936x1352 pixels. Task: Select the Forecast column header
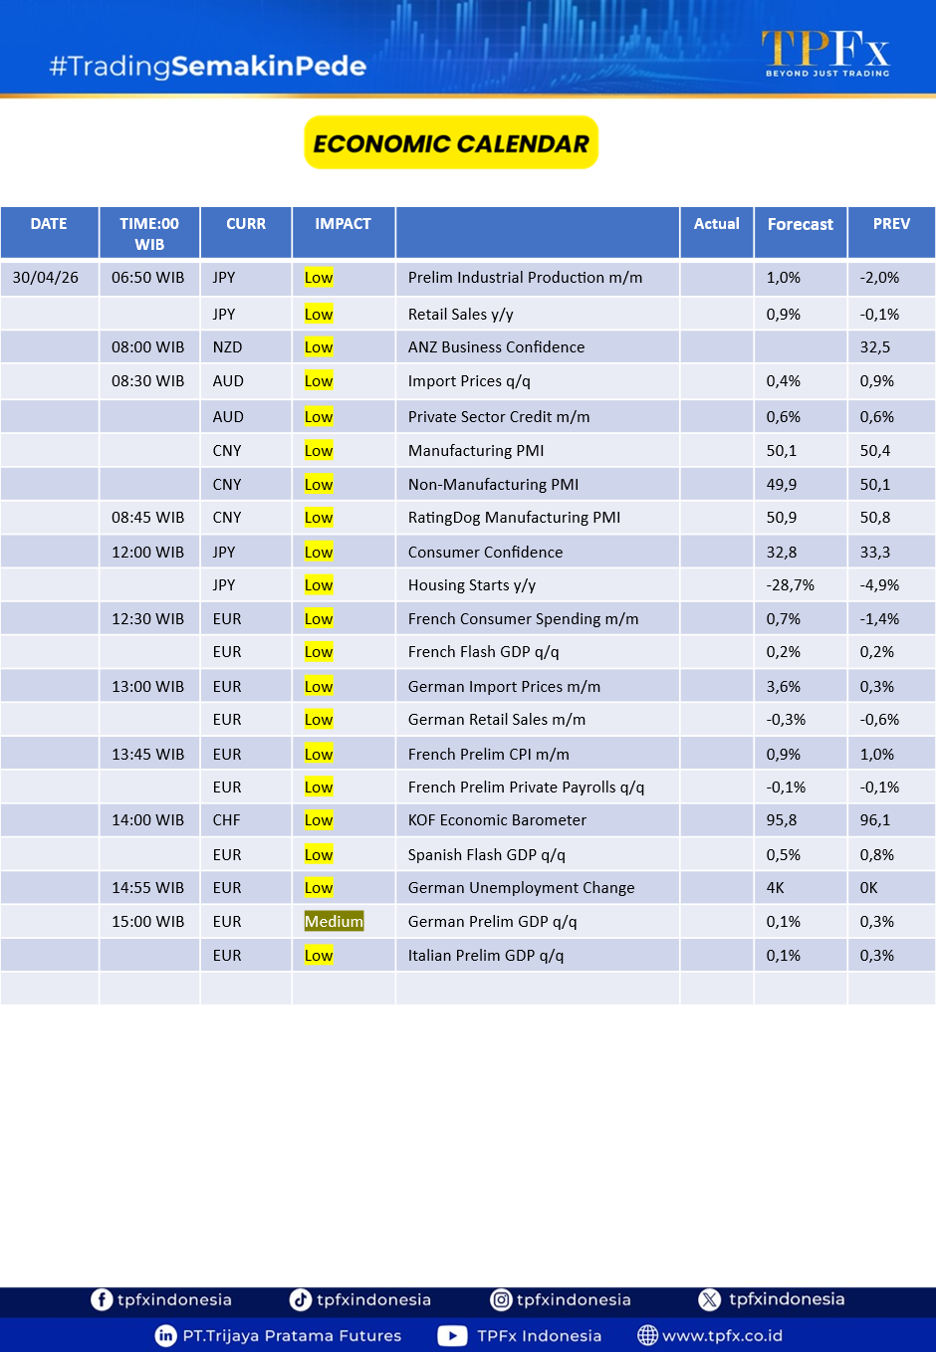(x=800, y=225)
